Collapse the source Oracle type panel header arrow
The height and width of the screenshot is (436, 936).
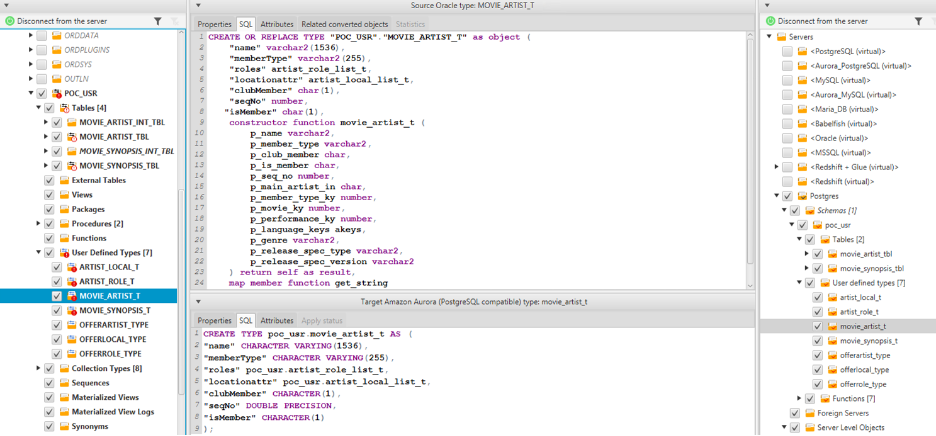point(198,5)
